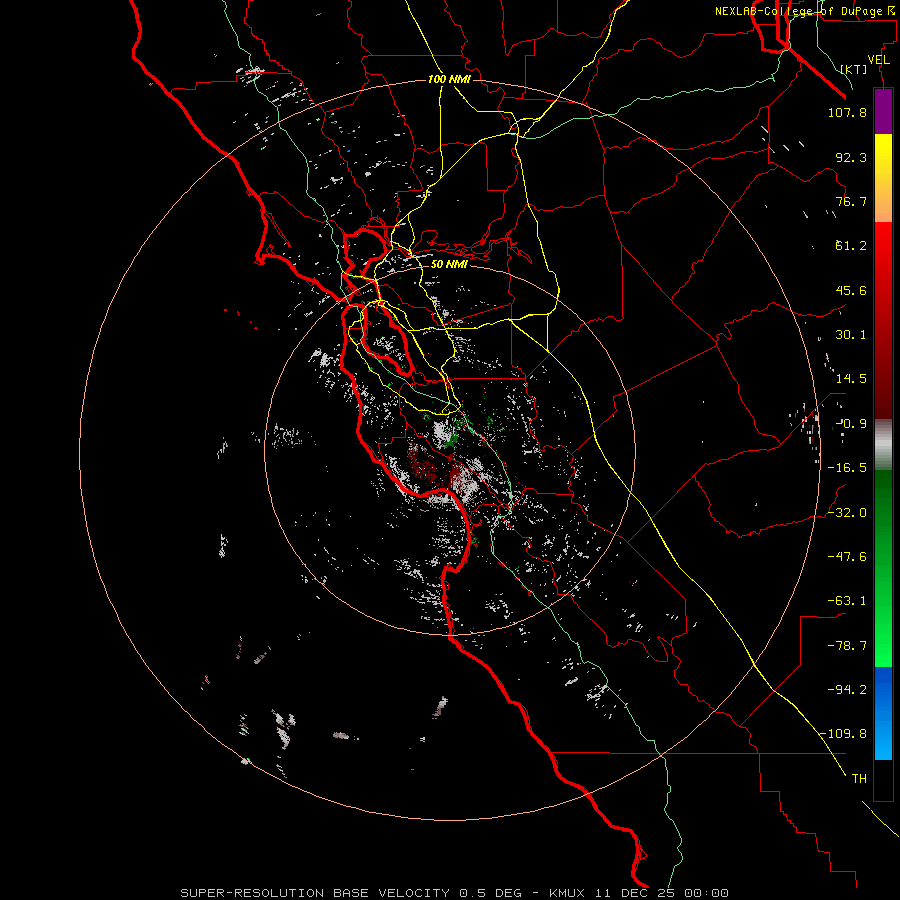Pick the blue segment of velocity colorbar
The height and width of the screenshot is (900, 900).
[x=883, y=713]
